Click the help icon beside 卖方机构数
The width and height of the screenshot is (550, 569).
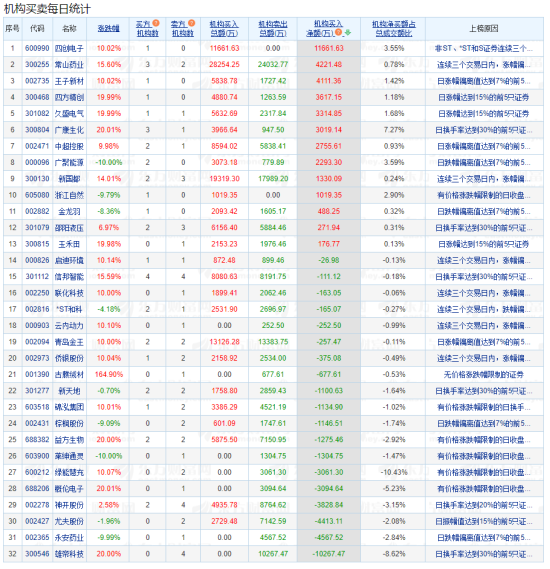click(192, 23)
